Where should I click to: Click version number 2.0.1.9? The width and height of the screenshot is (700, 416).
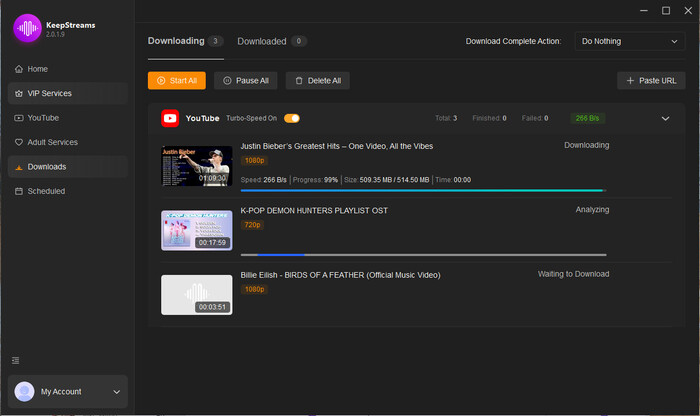[55, 34]
